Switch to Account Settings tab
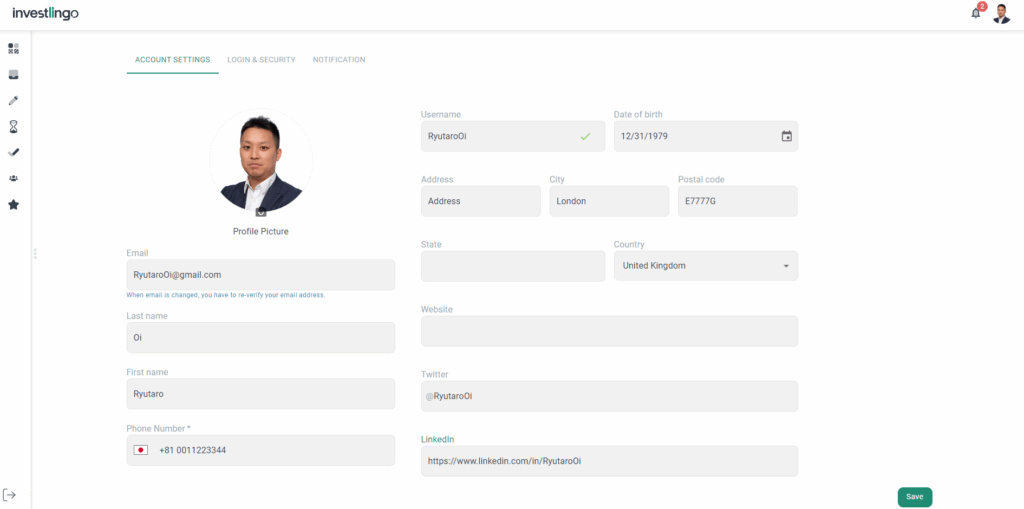The image size is (1024, 509). 172,59
